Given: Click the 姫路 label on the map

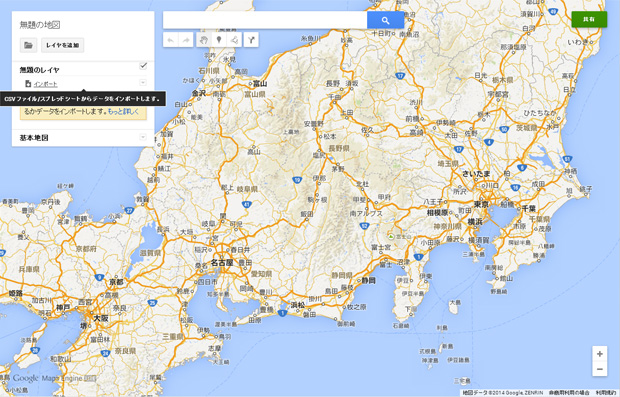Looking at the screenshot, I should [15, 293].
